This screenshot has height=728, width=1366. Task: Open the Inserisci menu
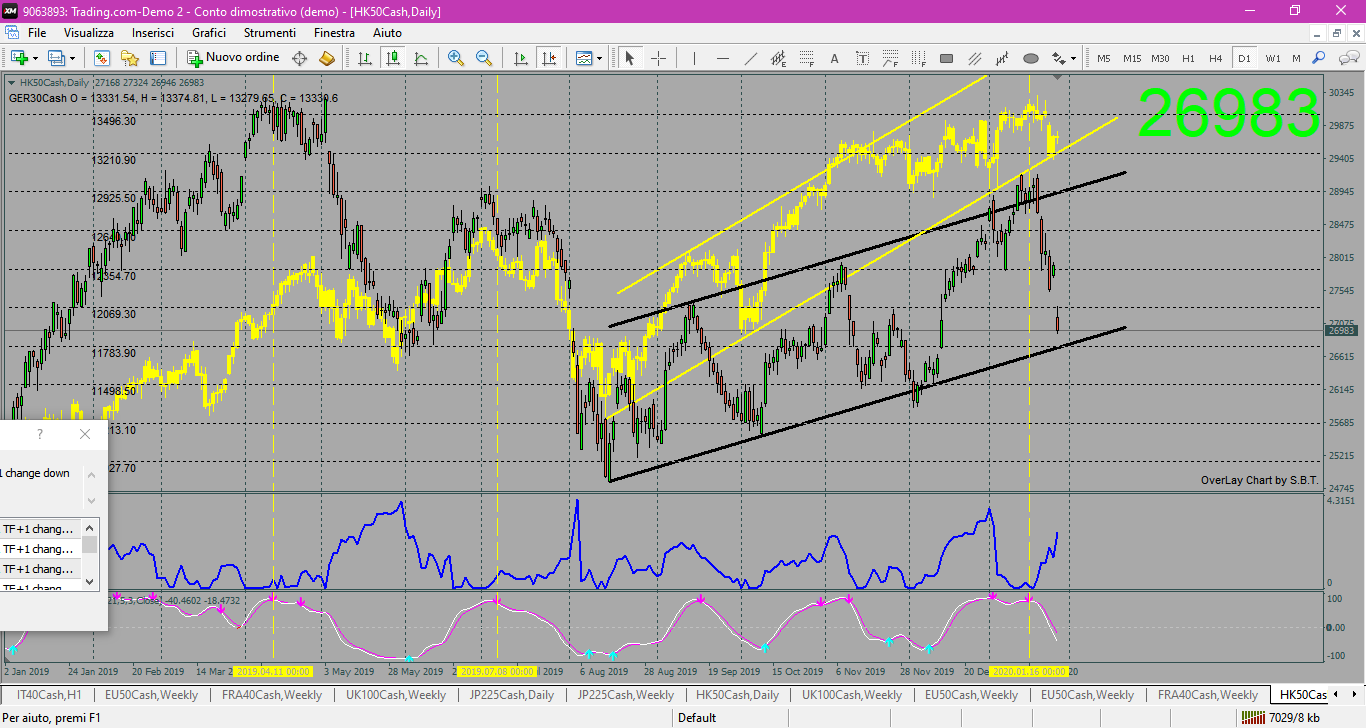(153, 33)
